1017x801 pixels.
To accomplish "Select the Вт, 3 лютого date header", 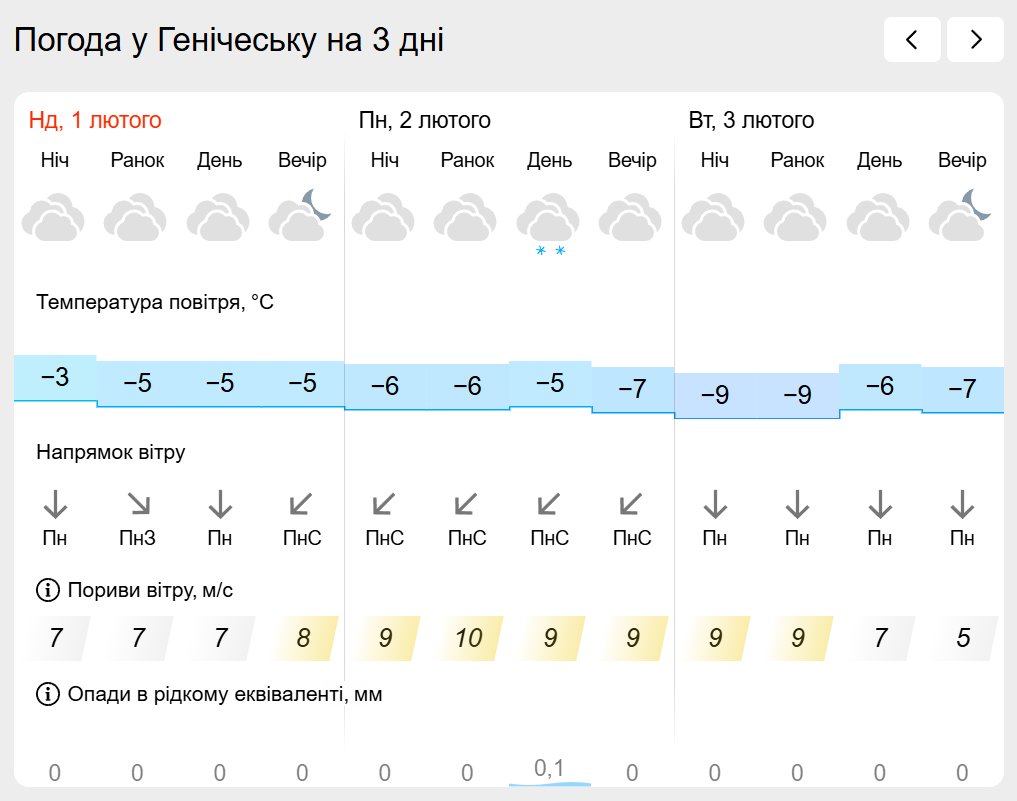I will click(x=751, y=121).
